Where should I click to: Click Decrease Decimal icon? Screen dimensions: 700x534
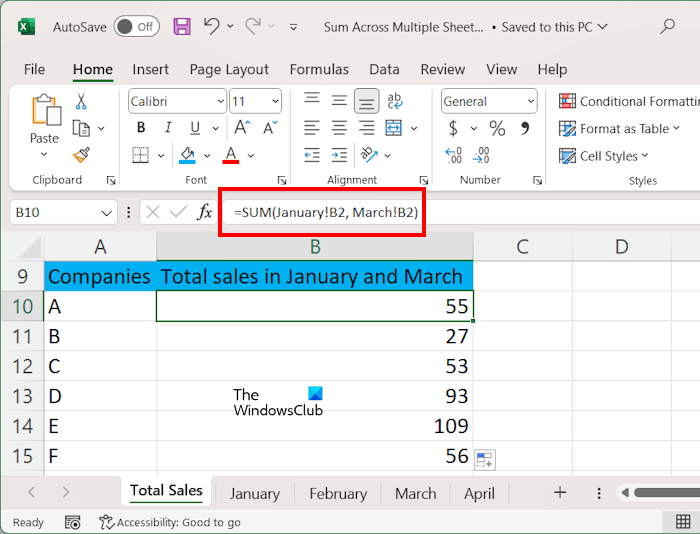(481, 155)
